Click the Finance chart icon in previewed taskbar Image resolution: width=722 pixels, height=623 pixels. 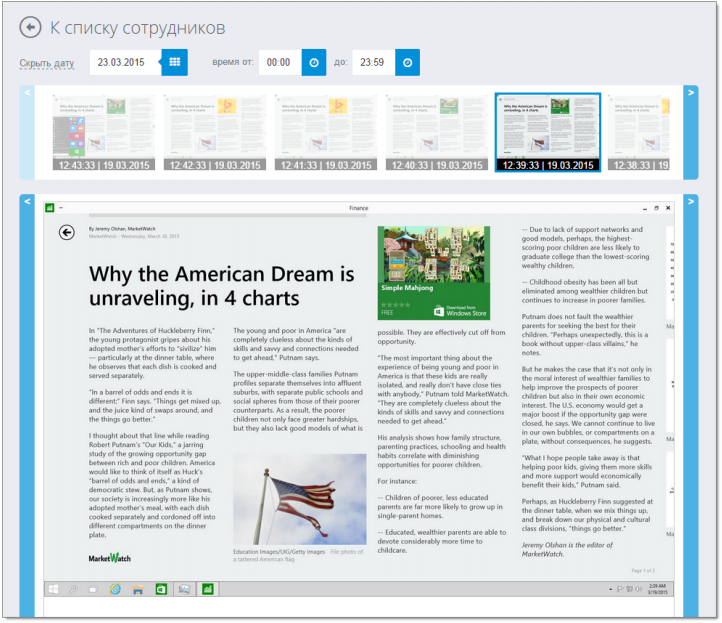(x=208, y=589)
